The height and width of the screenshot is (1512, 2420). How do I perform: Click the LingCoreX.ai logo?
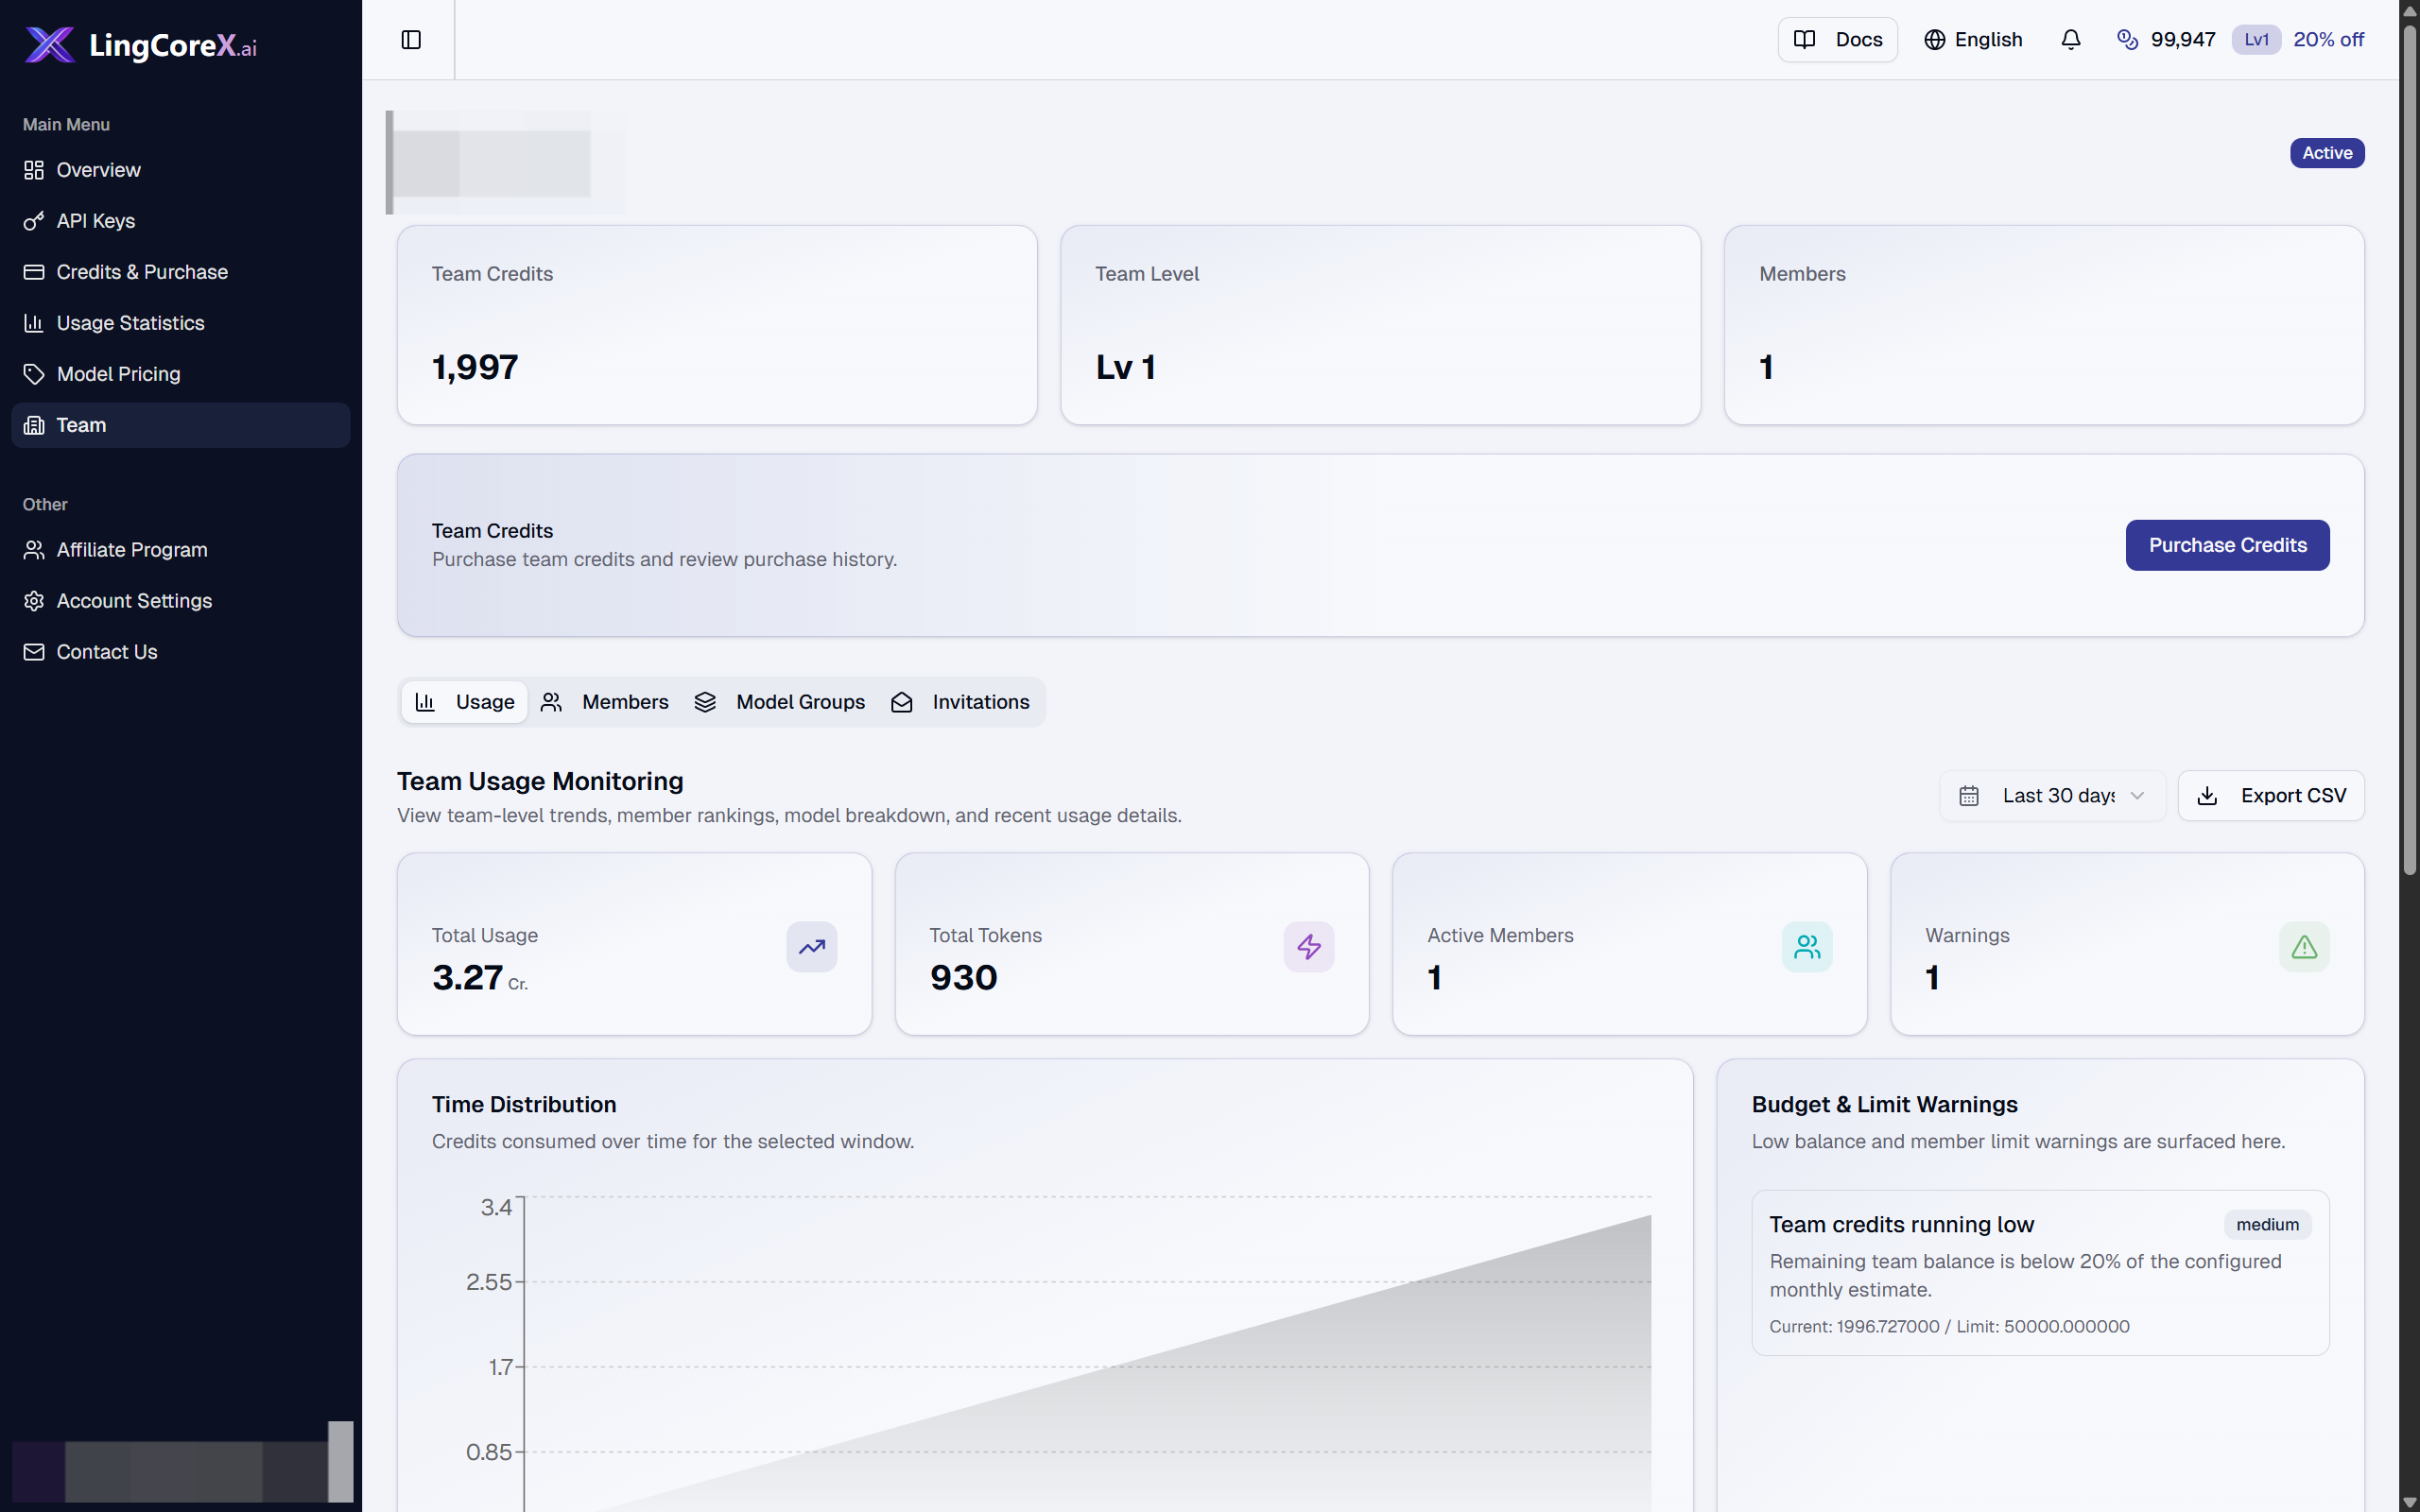tap(141, 45)
